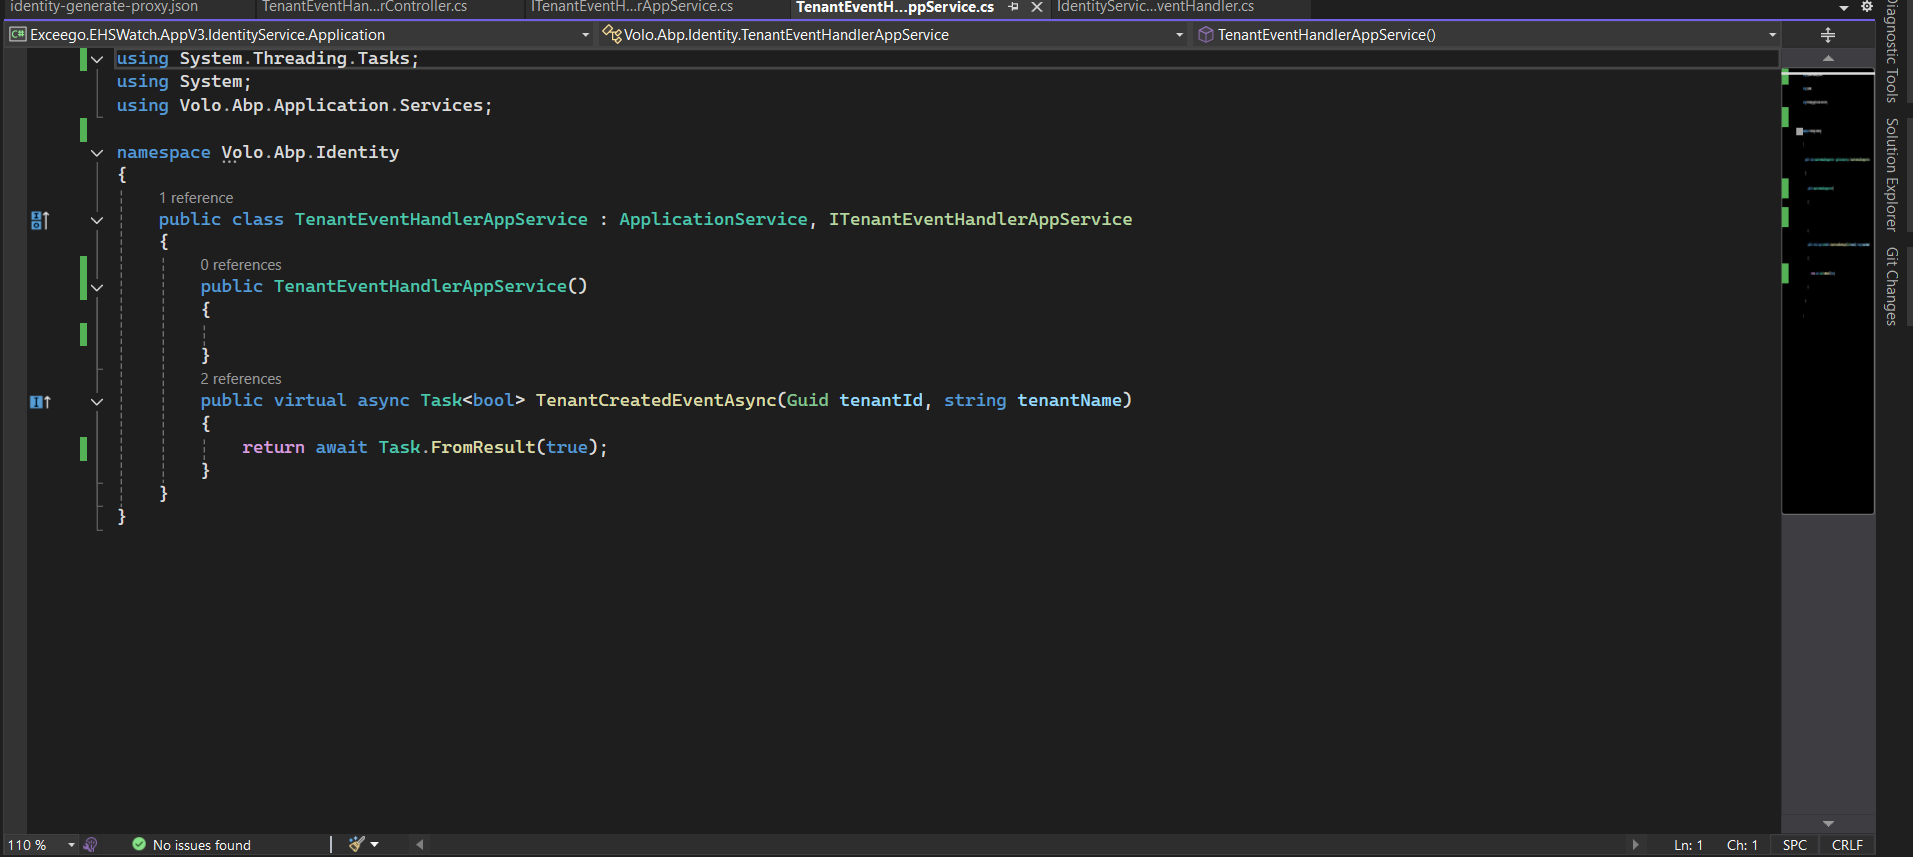Open the tab settings gear icon
The height and width of the screenshot is (857, 1913).
click(1866, 7)
